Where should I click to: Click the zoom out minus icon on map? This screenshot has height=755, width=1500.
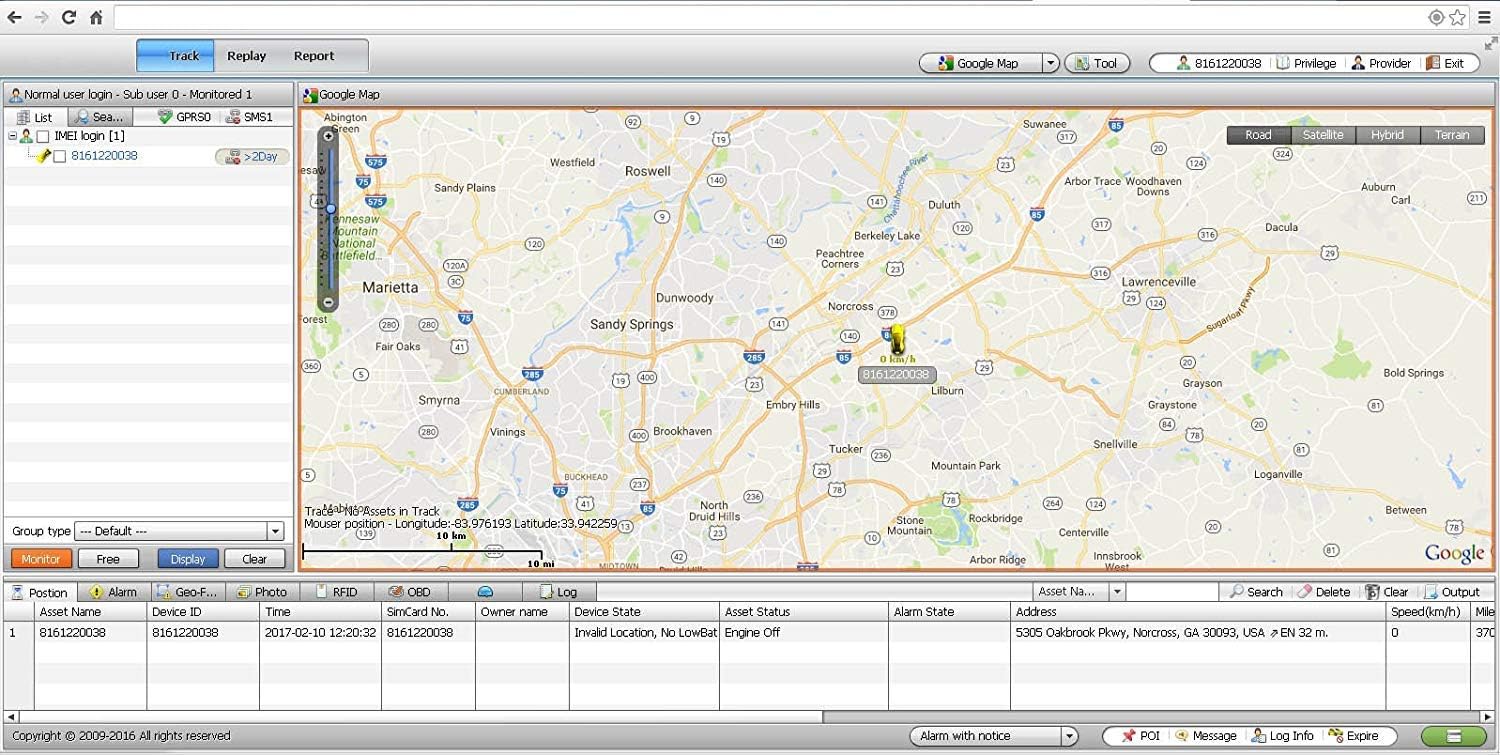tap(328, 302)
